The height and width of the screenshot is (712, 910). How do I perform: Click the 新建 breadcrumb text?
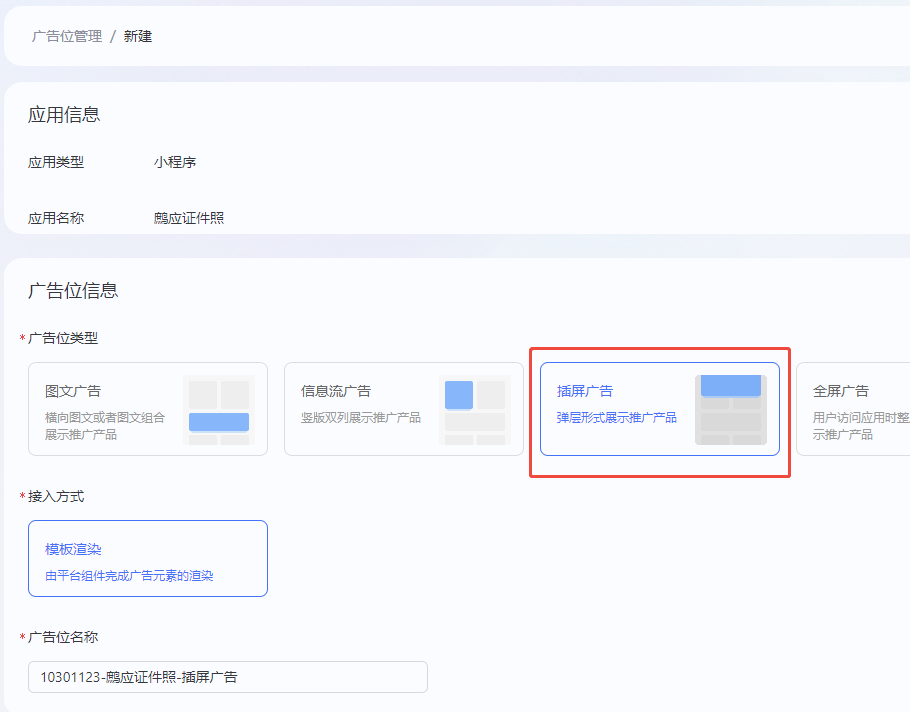click(138, 36)
